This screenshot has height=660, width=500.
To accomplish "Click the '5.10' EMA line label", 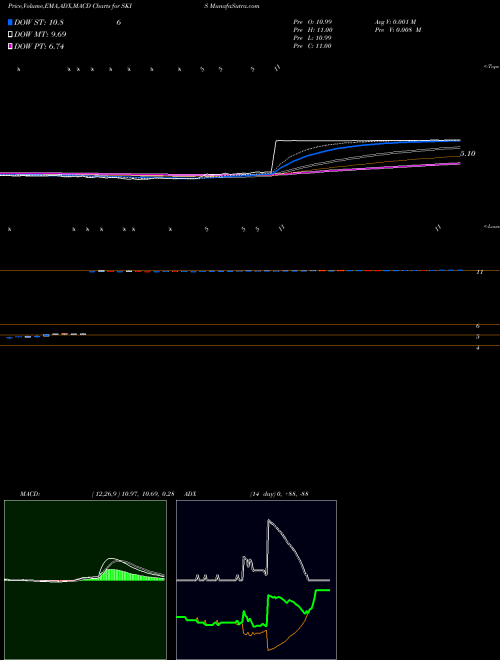I will click(468, 154).
